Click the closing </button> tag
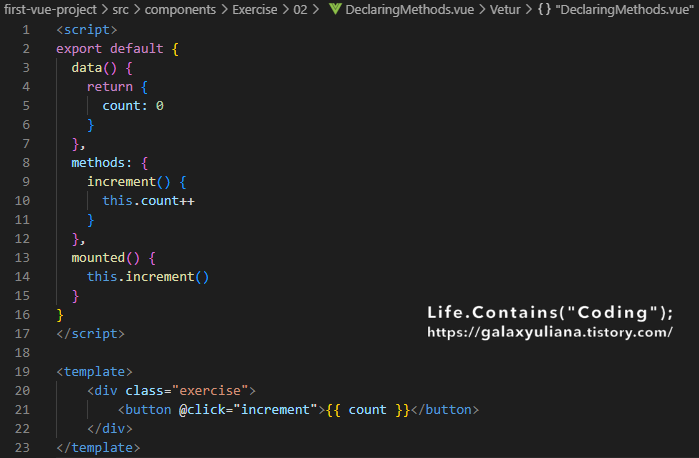This screenshot has height=458, width=699. [445, 410]
